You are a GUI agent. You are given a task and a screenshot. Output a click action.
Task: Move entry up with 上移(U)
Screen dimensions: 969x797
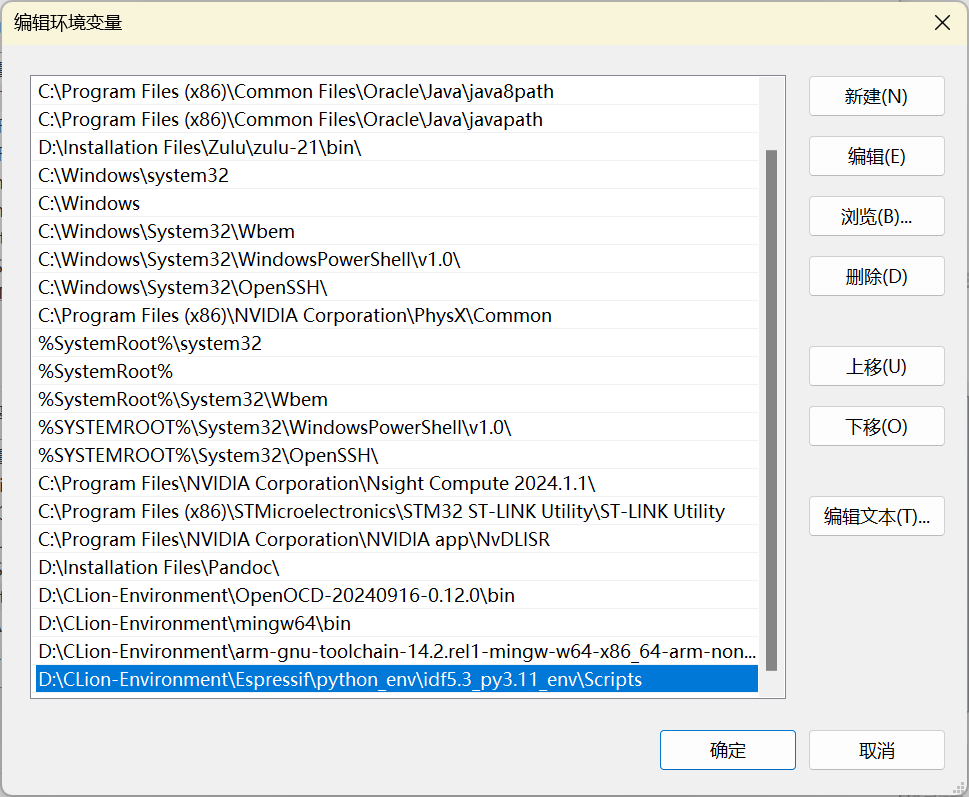(876, 366)
